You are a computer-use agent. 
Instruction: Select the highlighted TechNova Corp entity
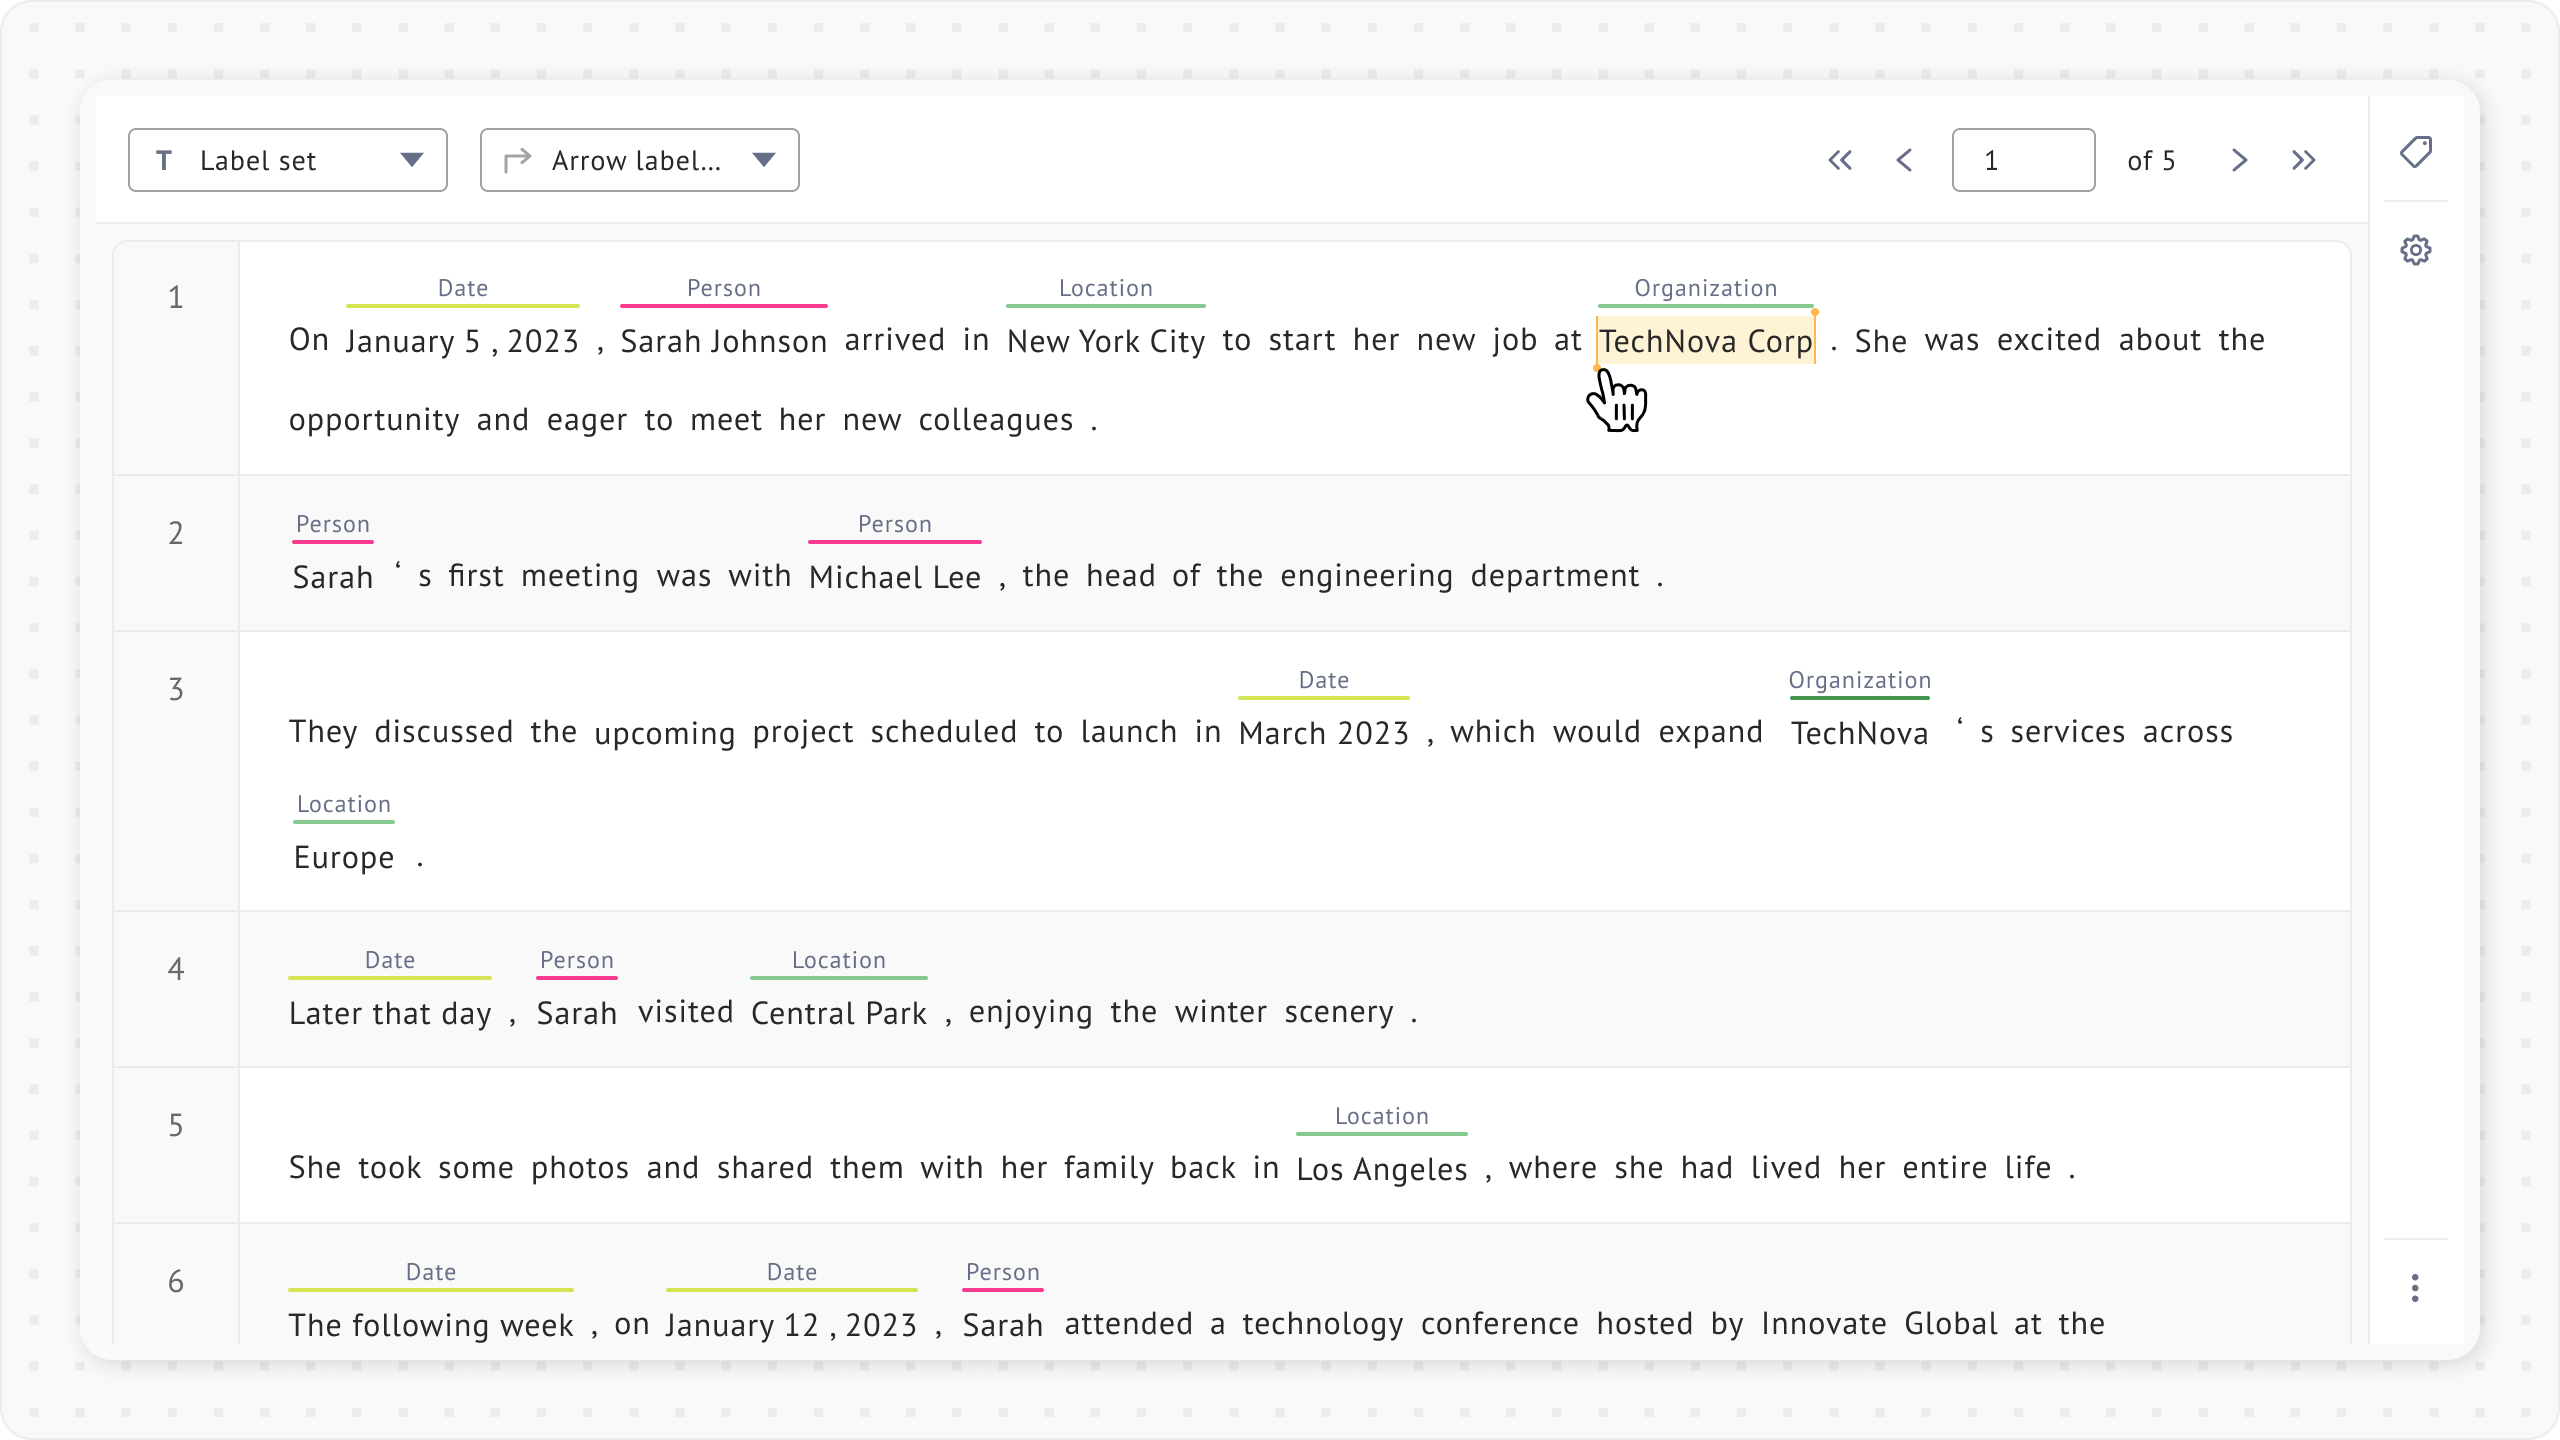(1706, 342)
